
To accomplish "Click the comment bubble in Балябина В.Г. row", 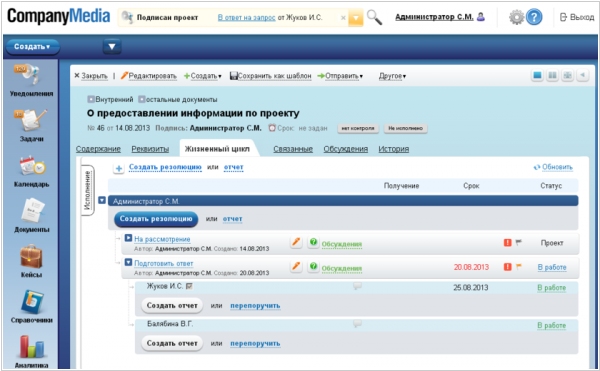I will pos(357,324).
